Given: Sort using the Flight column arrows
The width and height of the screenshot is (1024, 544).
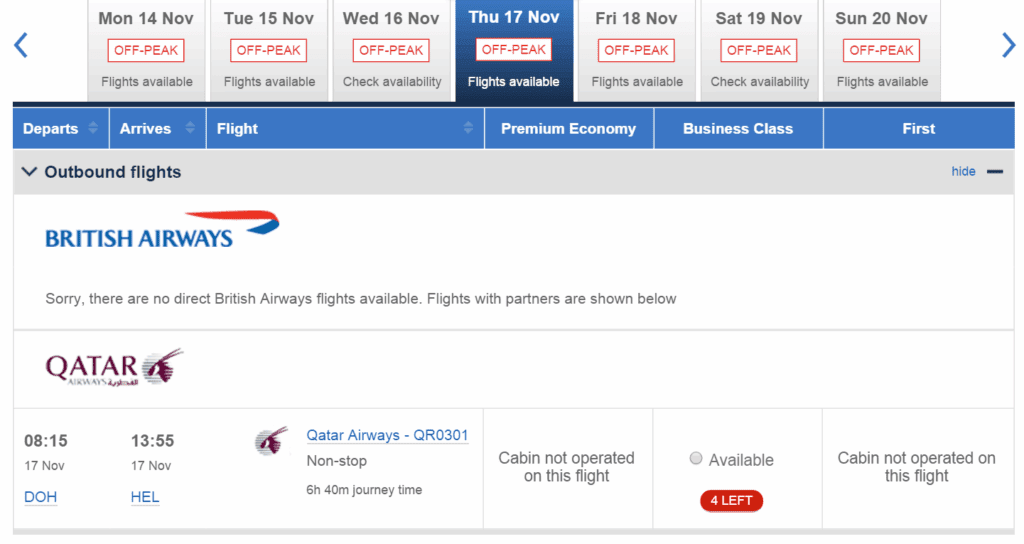Looking at the screenshot, I should (x=468, y=128).
